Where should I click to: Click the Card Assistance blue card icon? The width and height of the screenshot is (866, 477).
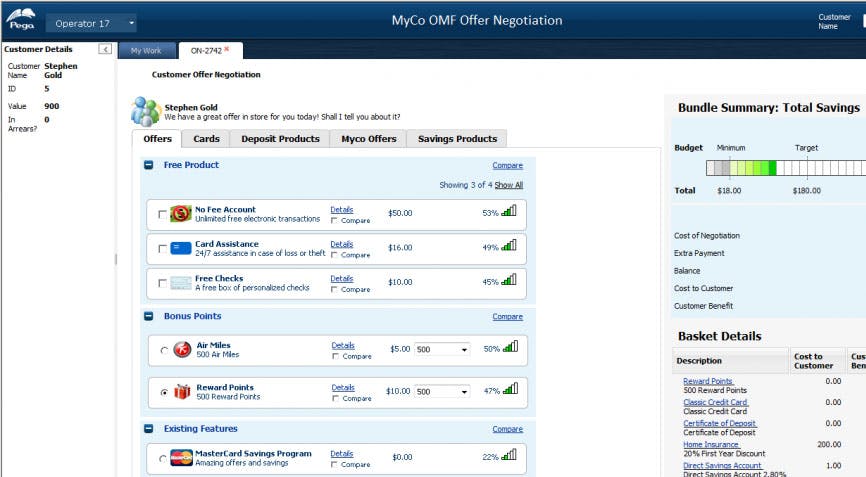pyautogui.click(x=181, y=249)
